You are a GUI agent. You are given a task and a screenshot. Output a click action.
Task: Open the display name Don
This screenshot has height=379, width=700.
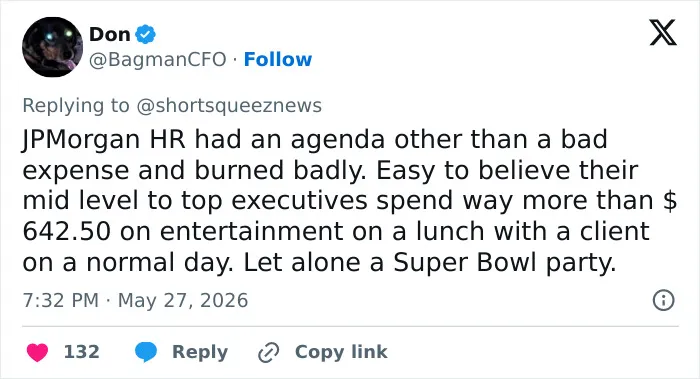110,34
